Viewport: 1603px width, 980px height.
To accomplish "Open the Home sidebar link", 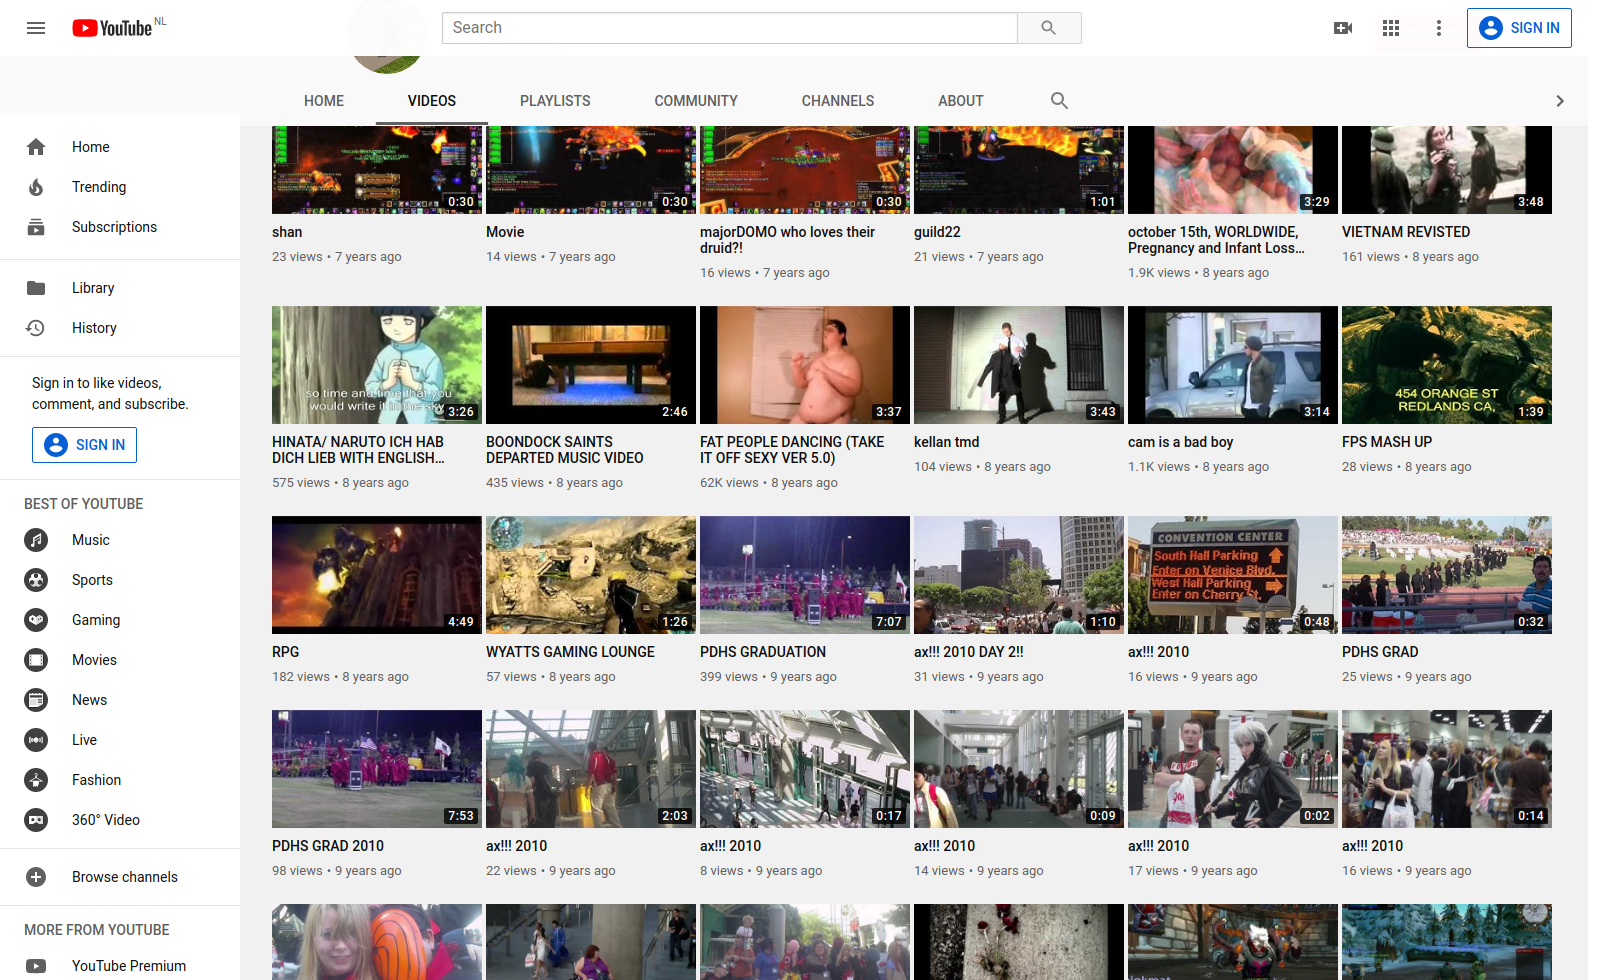I will coord(120,147).
